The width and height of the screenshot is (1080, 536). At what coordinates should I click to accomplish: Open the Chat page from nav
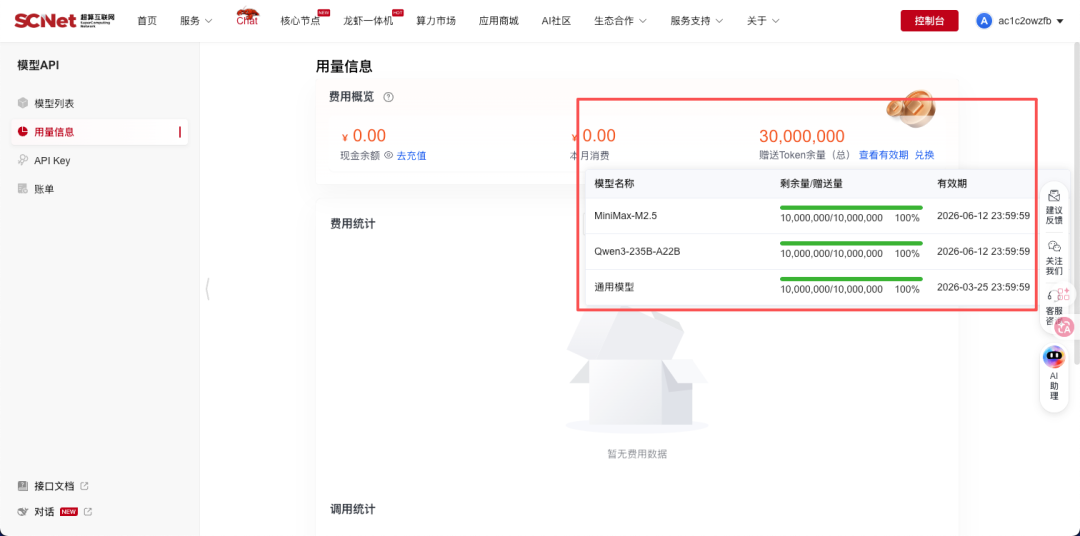(x=247, y=19)
